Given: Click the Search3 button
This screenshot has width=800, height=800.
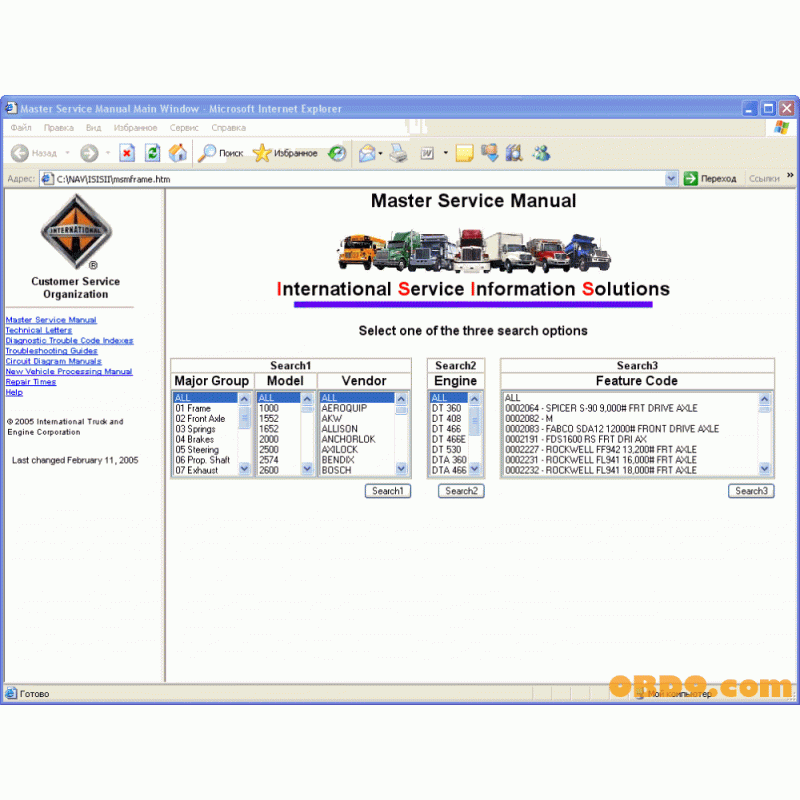Looking at the screenshot, I should [751, 491].
